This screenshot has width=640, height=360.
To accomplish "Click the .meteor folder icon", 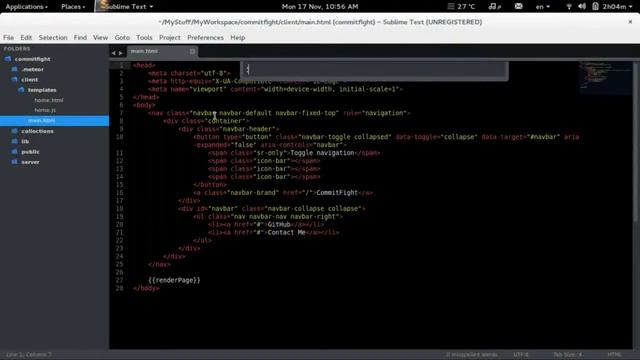I will 15,69.
